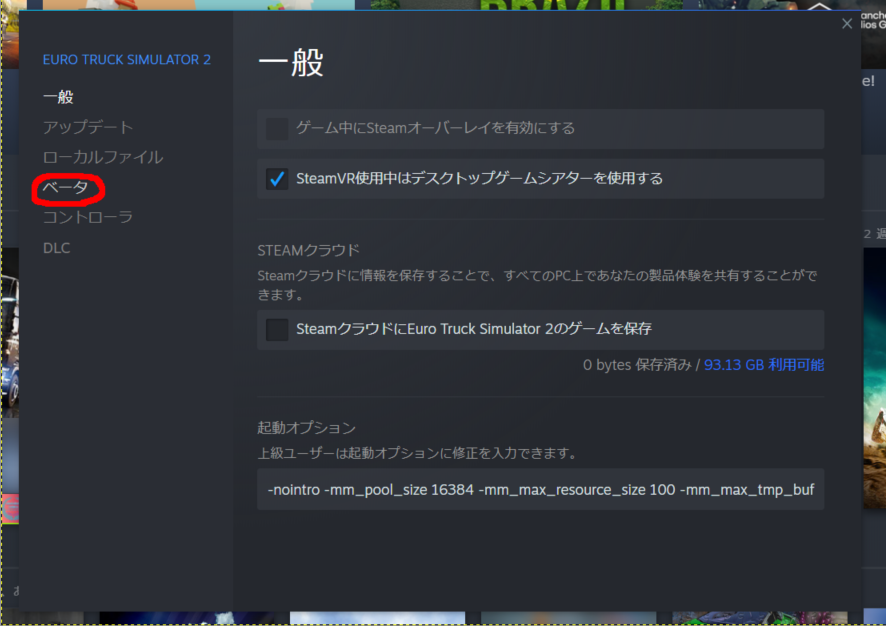Click the 一般 page heading
886x626 pixels.
pyautogui.click(x=290, y=63)
